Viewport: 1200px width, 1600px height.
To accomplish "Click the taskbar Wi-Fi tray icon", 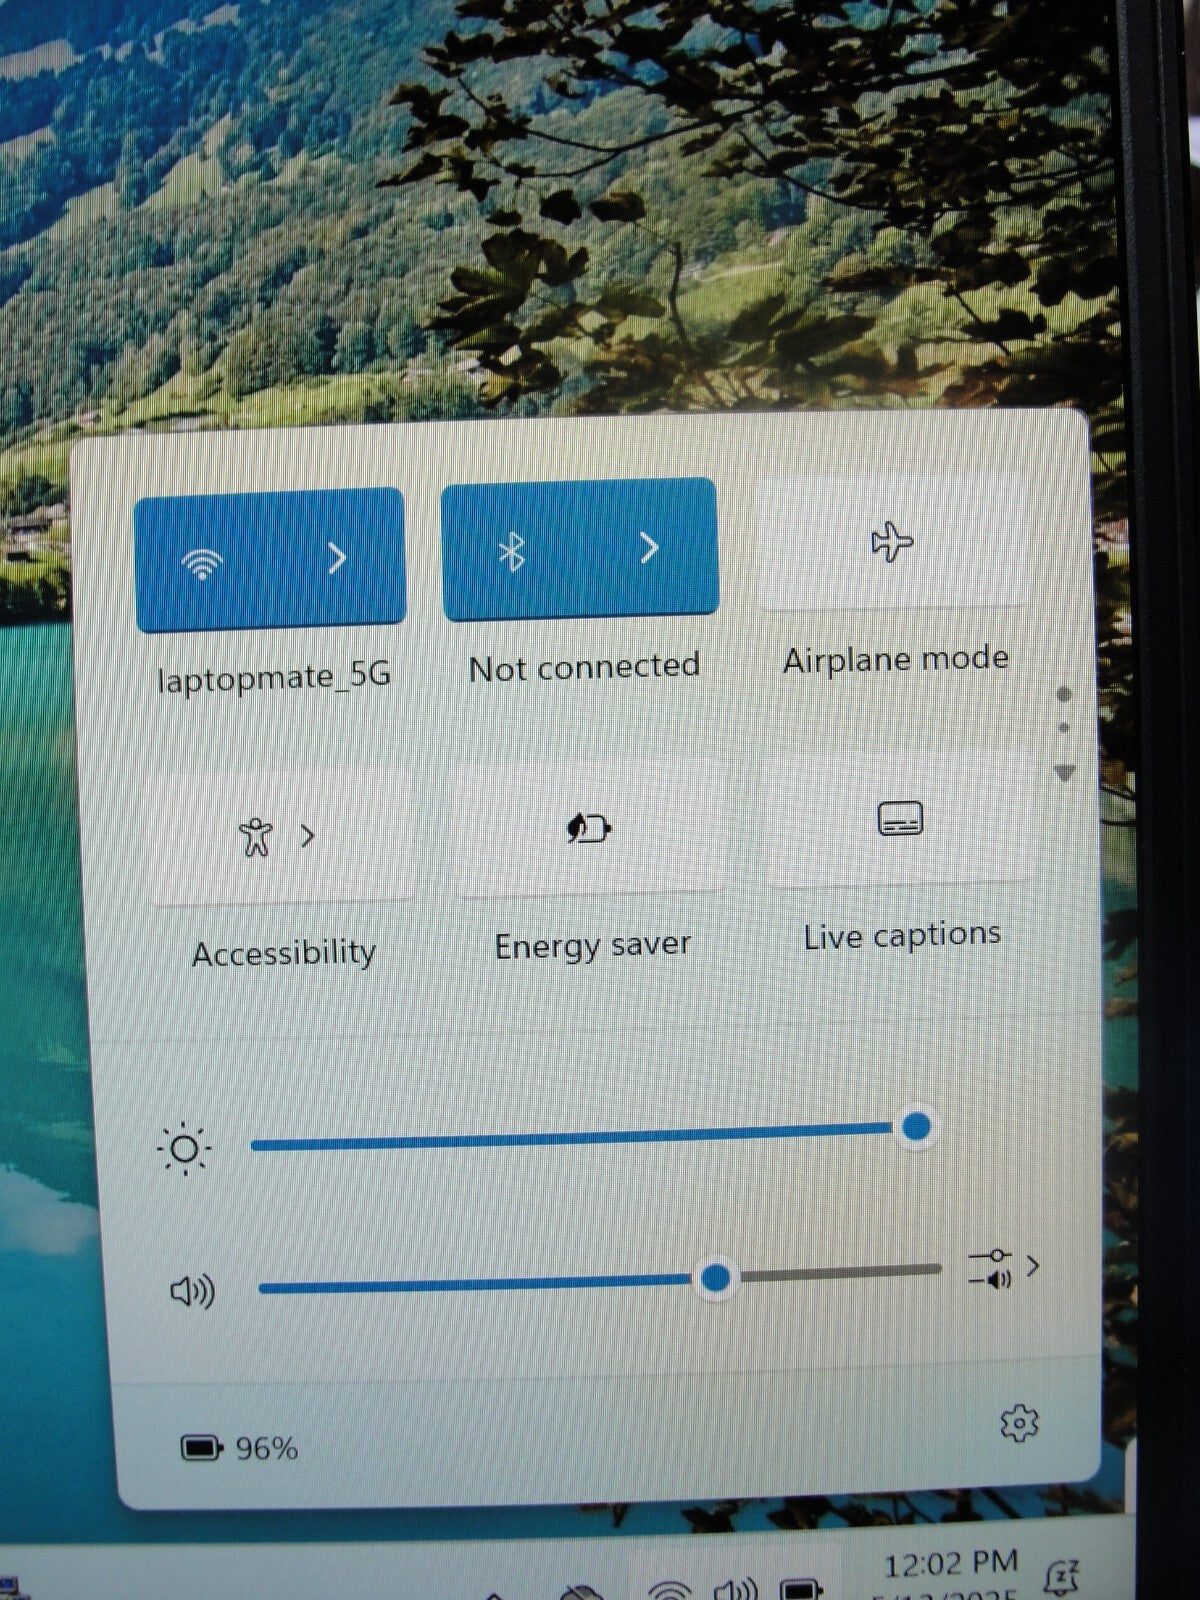I will point(669,1590).
